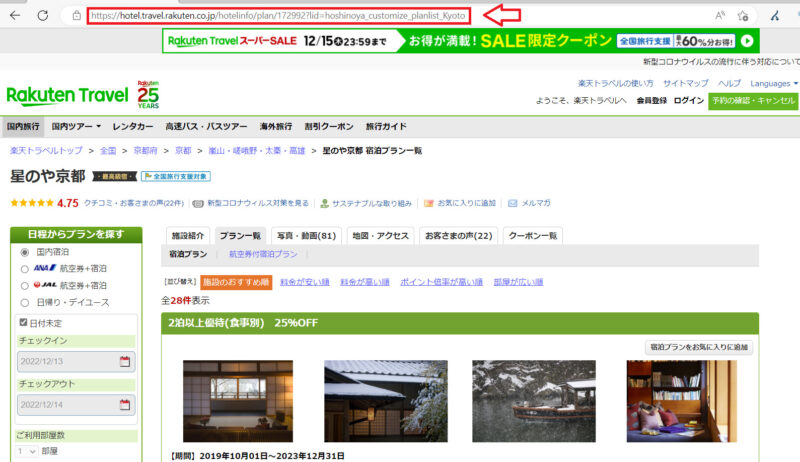Select the 国内宿泊 radio button
Image resolution: width=800 pixels, height=462 pixels.
click(25, 252)
